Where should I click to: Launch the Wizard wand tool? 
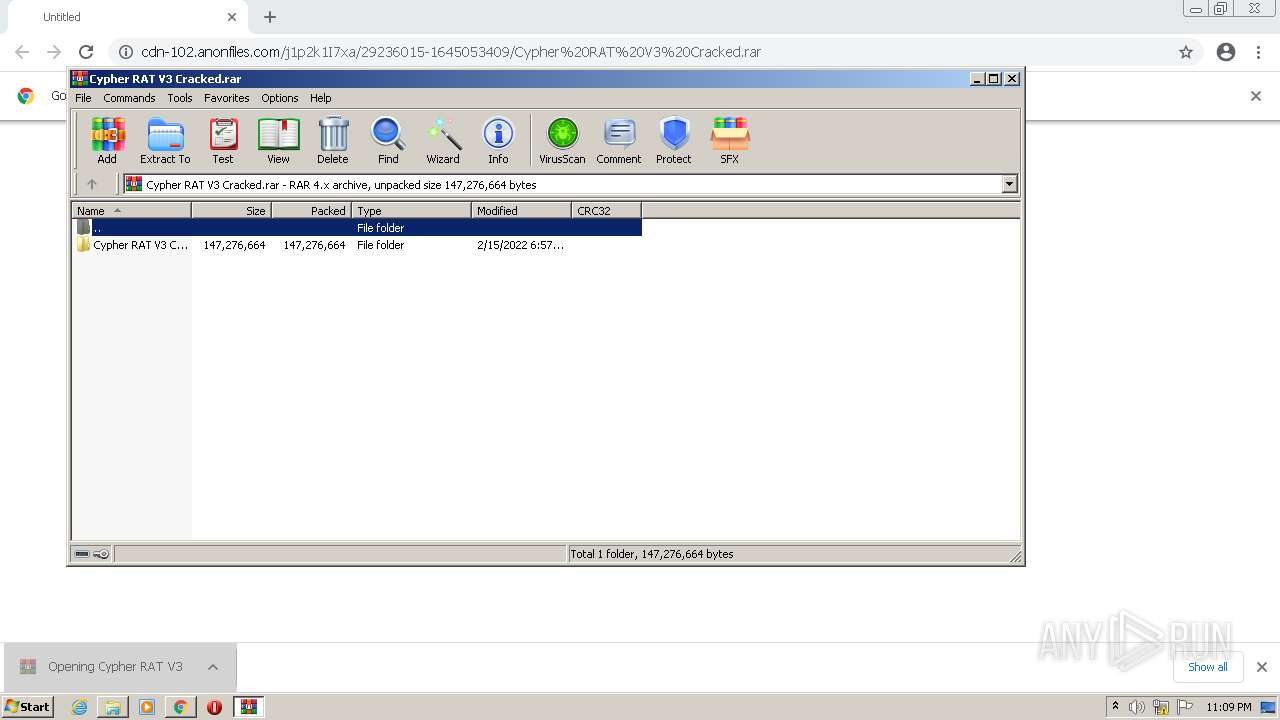point(443,140)
